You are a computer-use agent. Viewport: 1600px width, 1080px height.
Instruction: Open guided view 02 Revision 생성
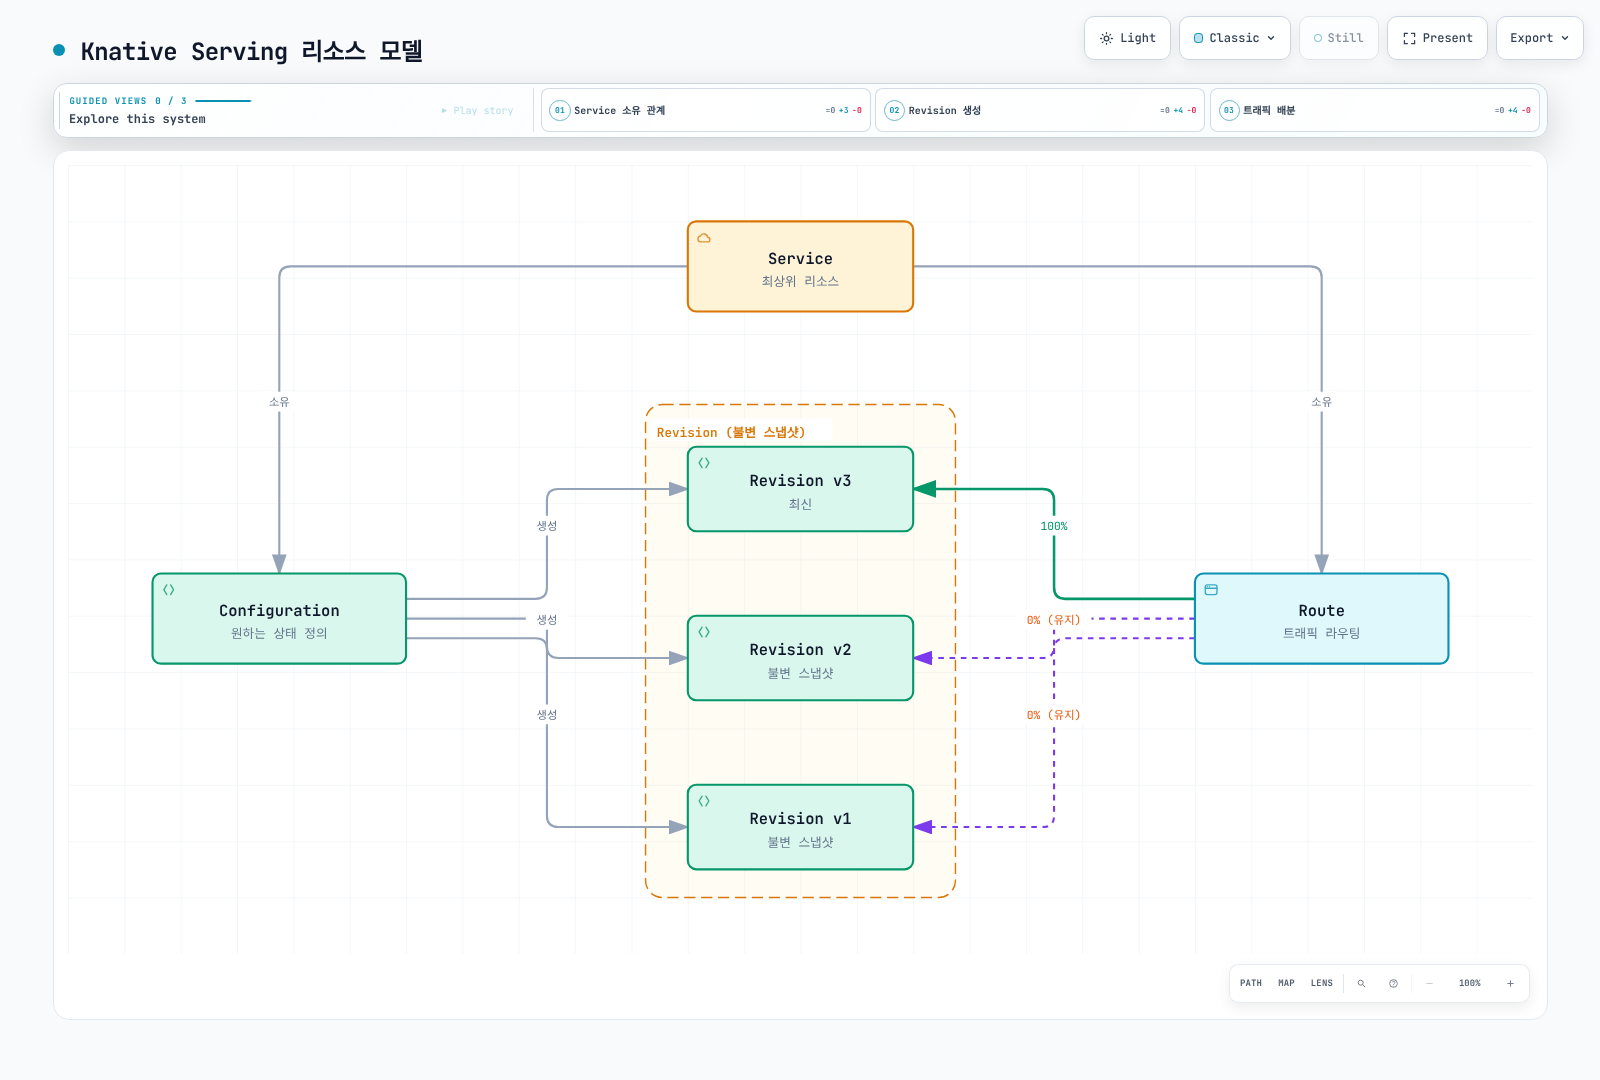point(1040,110)
